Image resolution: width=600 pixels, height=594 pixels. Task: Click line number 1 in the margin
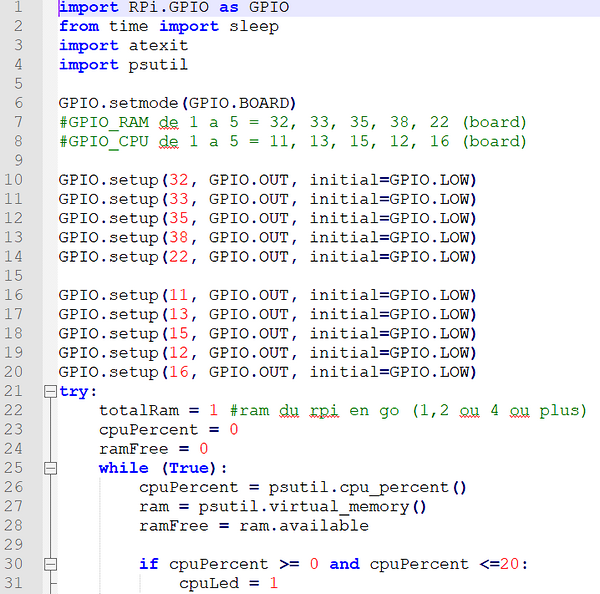(x=18, y=7)
